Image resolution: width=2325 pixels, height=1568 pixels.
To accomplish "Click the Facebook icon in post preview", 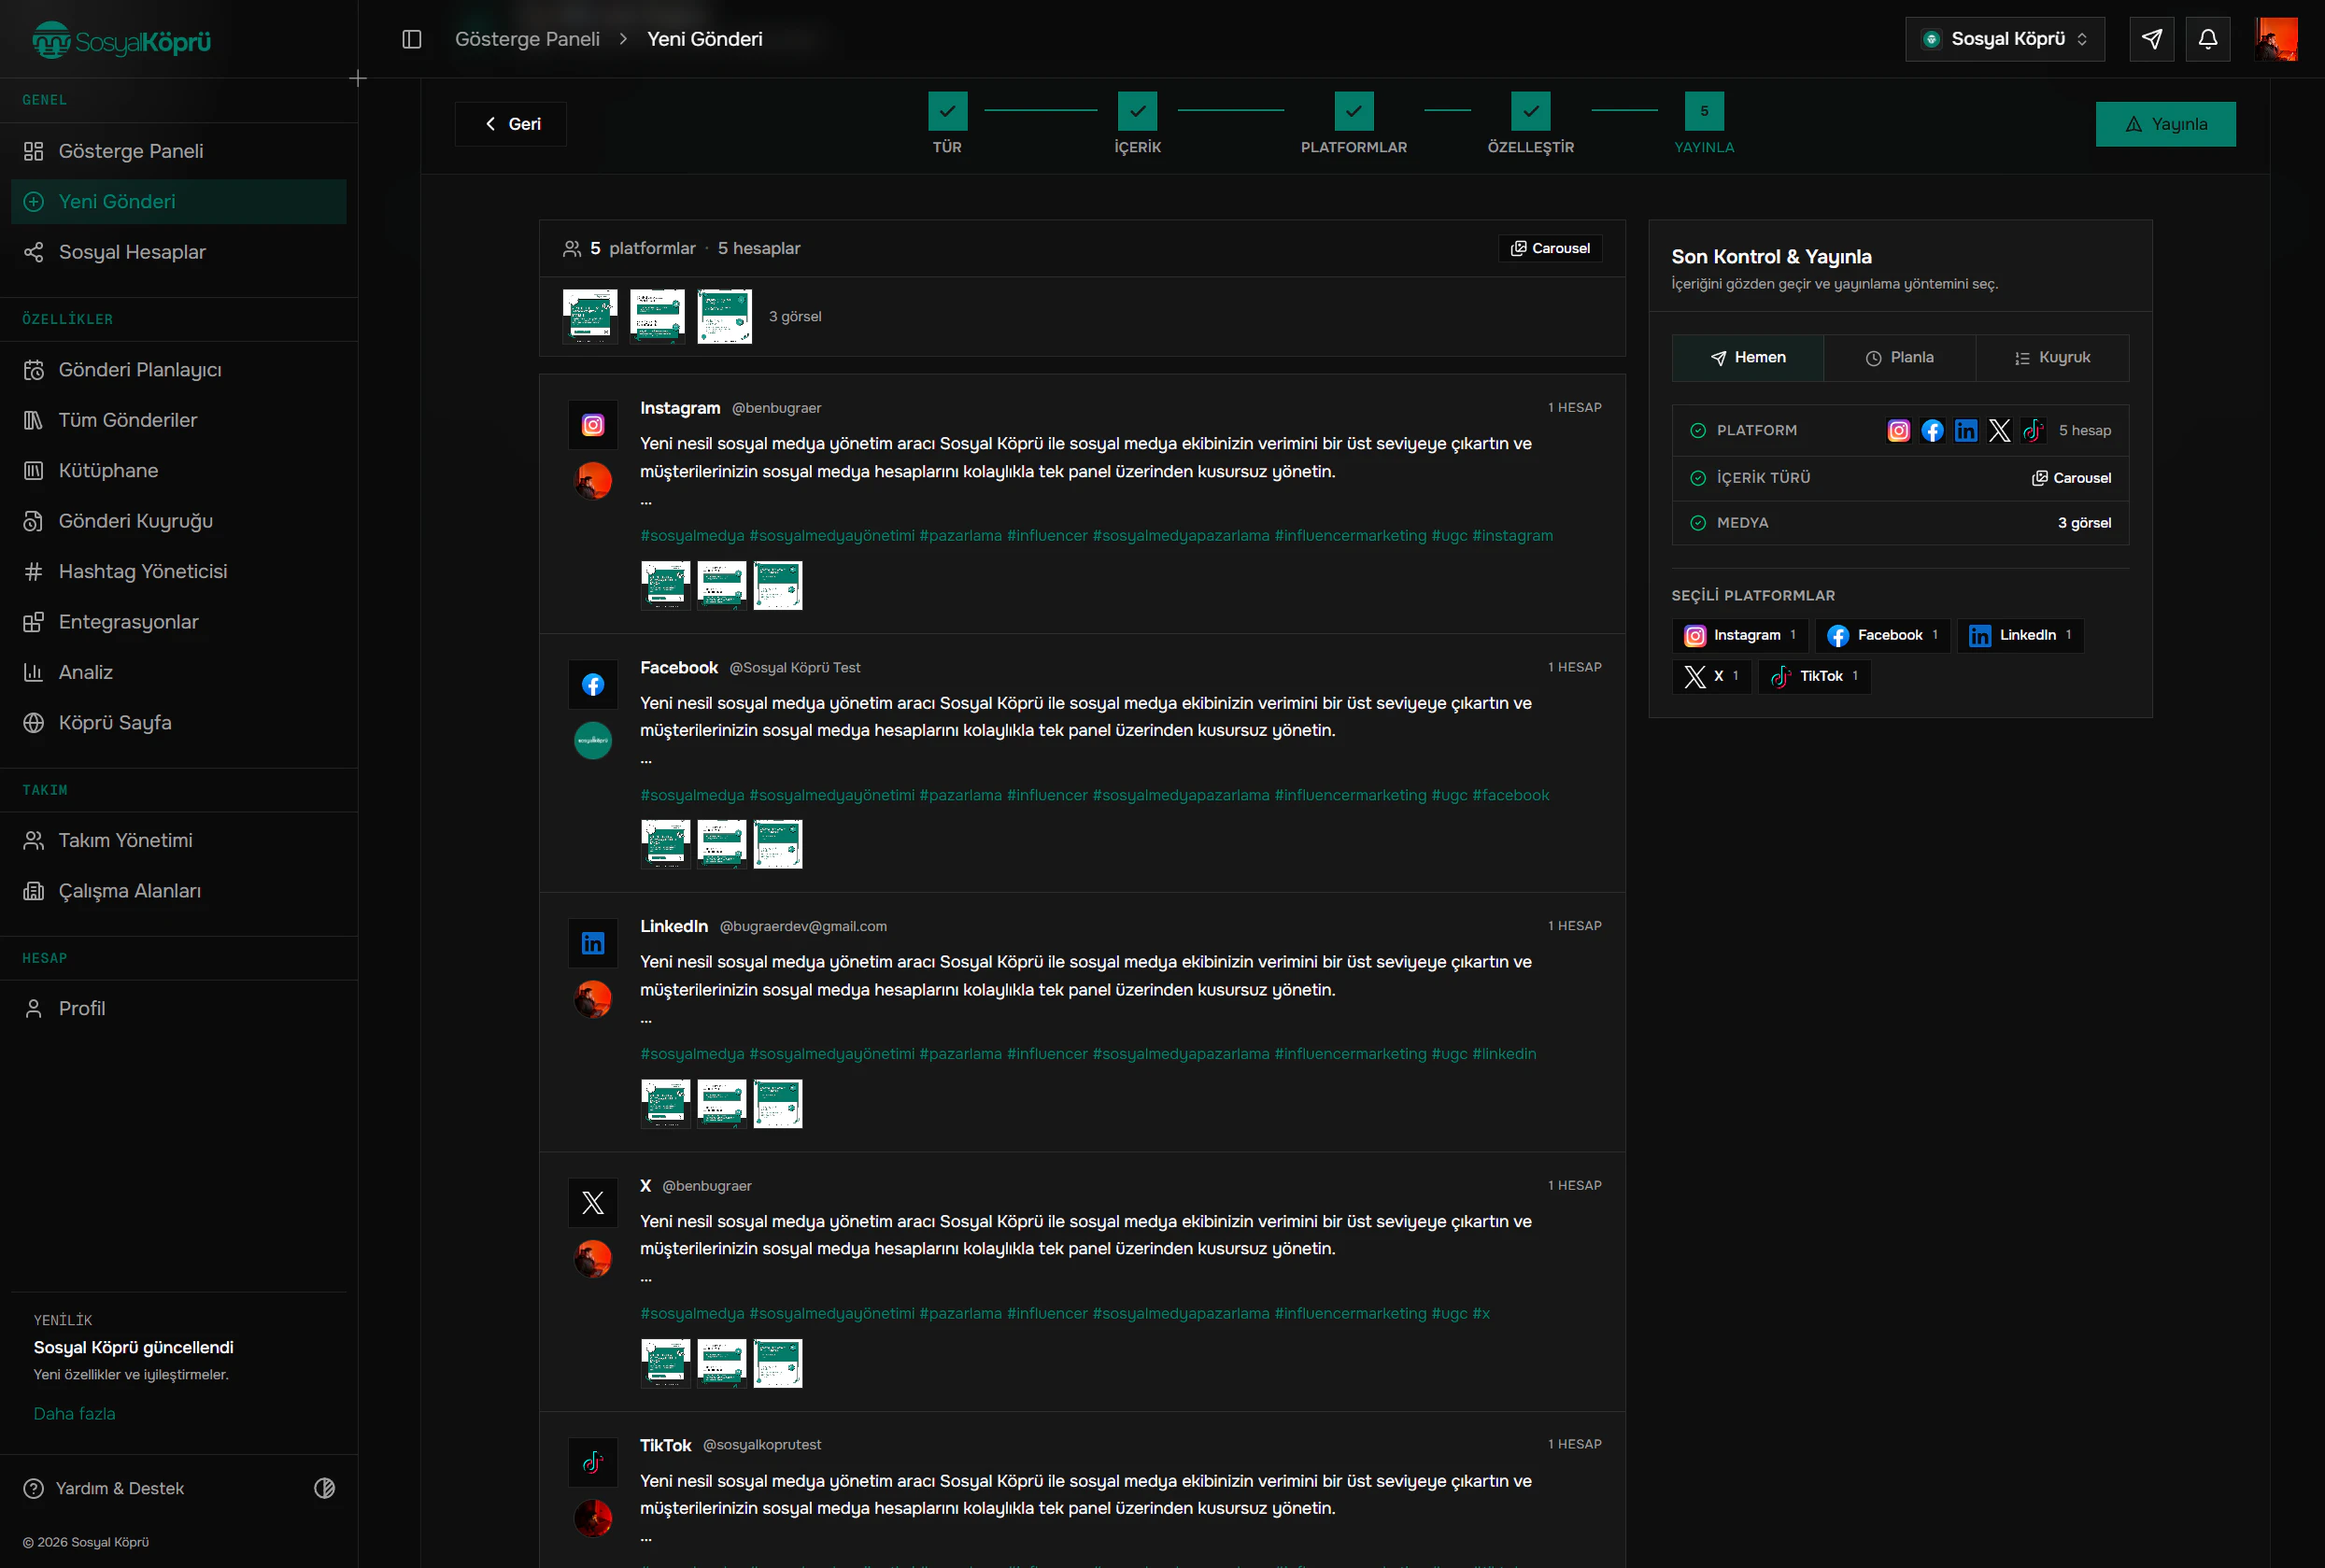I will tap(593, 685).
